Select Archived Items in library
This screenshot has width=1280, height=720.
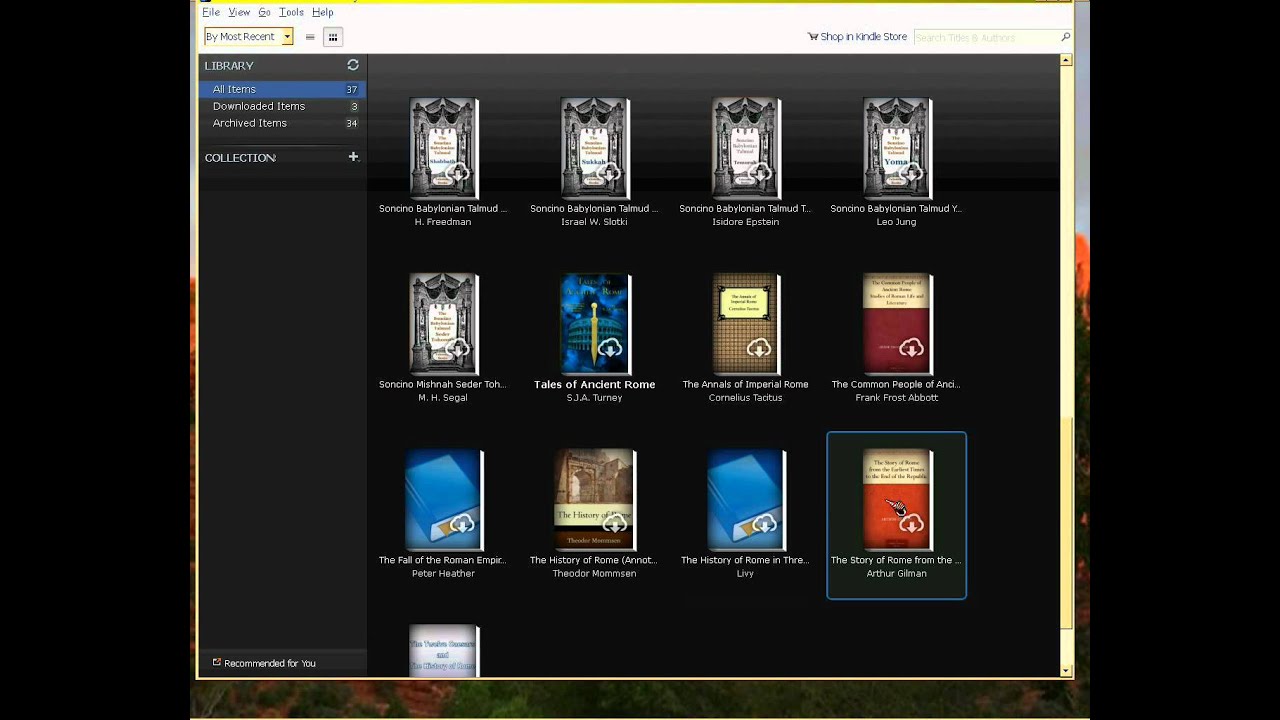[283, 123]
